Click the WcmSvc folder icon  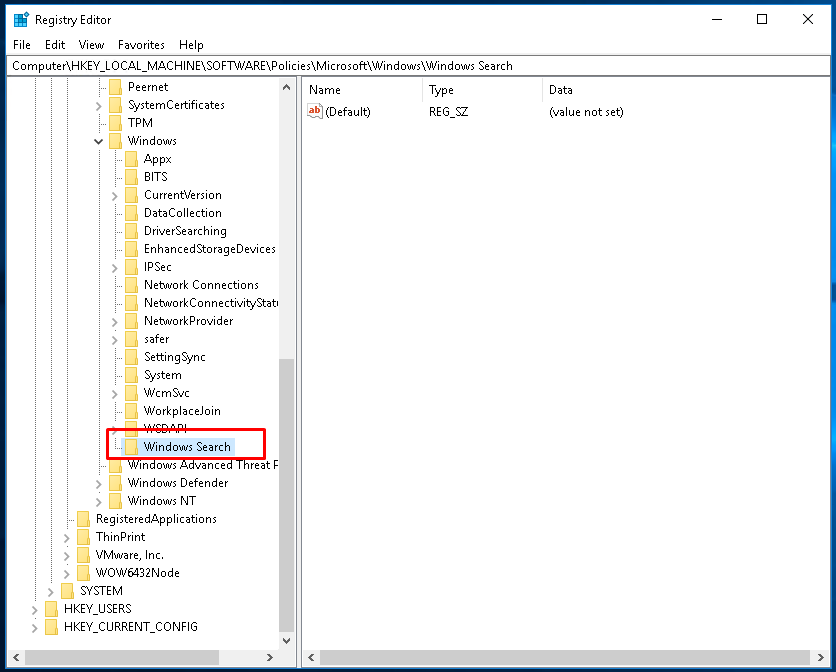pos(131,393)
